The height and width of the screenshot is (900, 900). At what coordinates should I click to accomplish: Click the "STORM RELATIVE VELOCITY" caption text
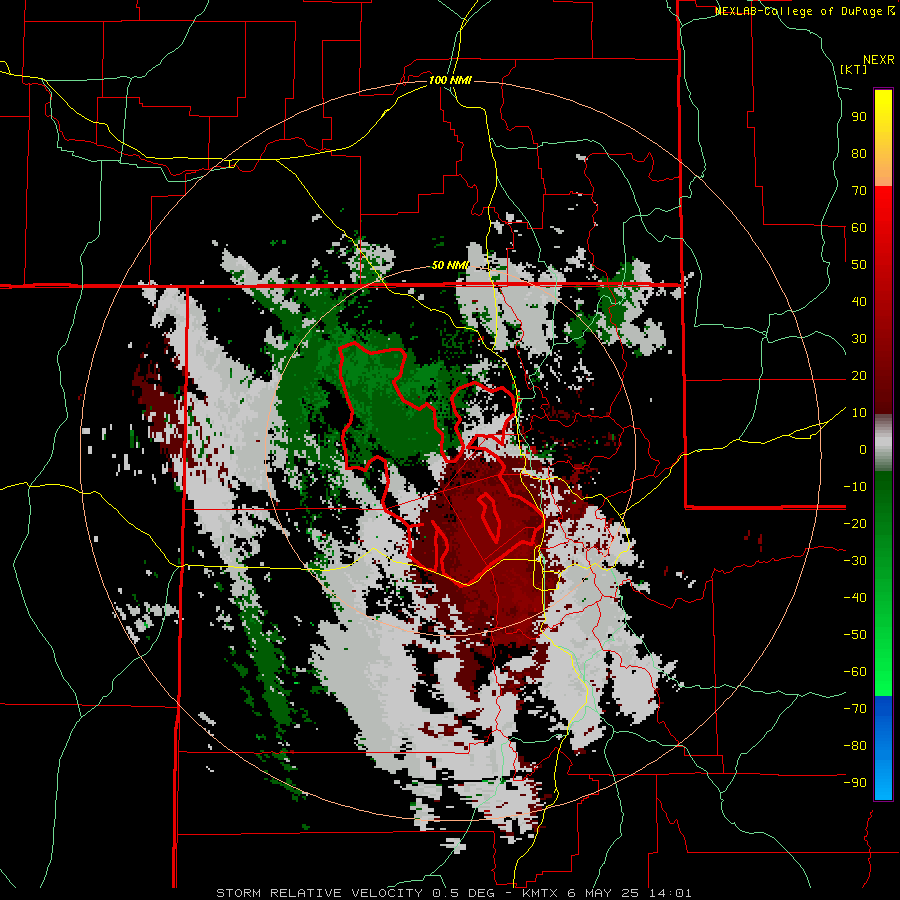click(x=320, y=893)
